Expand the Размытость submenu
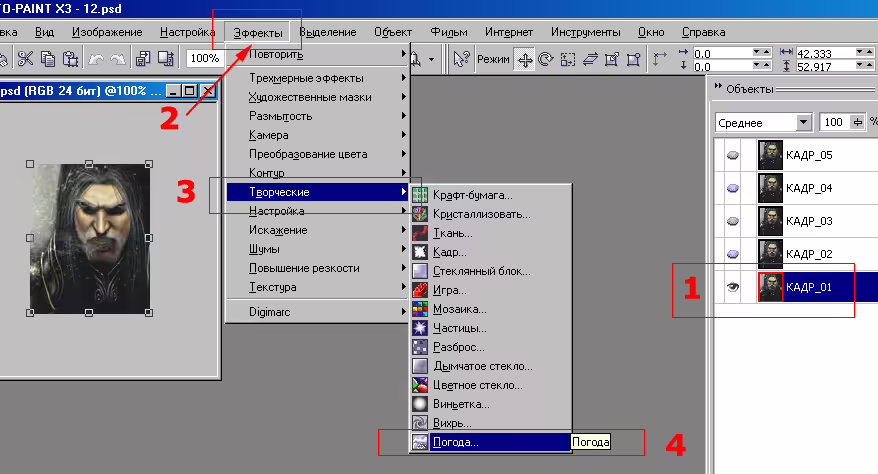Viewport: 878px width, 474px height. [x=317, y=116]
